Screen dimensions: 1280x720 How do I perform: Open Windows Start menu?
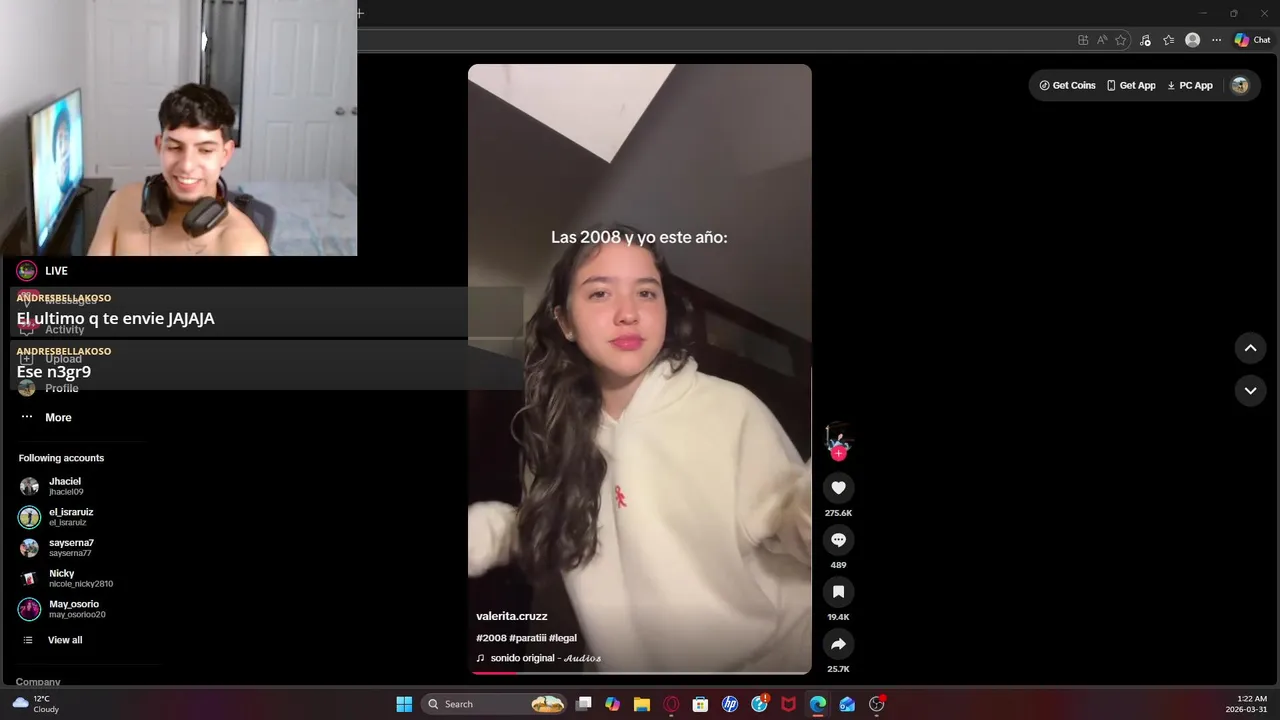404,704
